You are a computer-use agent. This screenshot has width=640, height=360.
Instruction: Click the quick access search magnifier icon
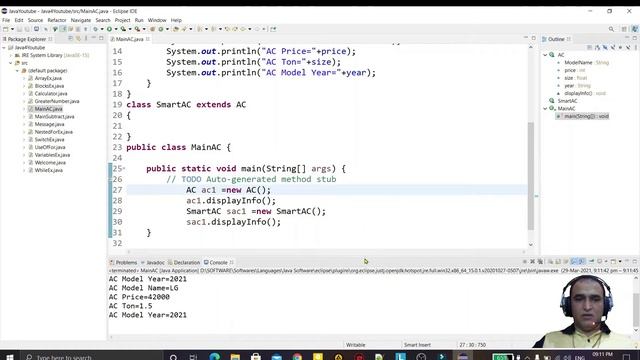[611, 29]
